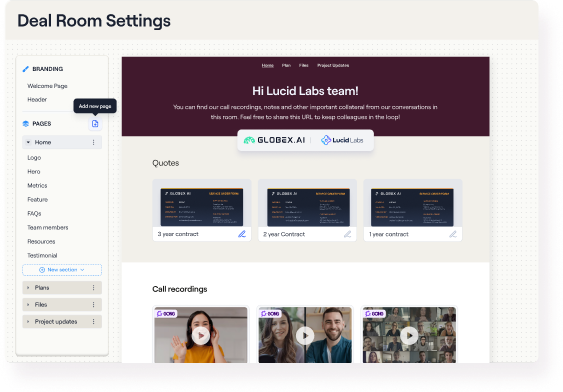Click the Quotes section heading

pyautogui.click(x=166, y=163)
